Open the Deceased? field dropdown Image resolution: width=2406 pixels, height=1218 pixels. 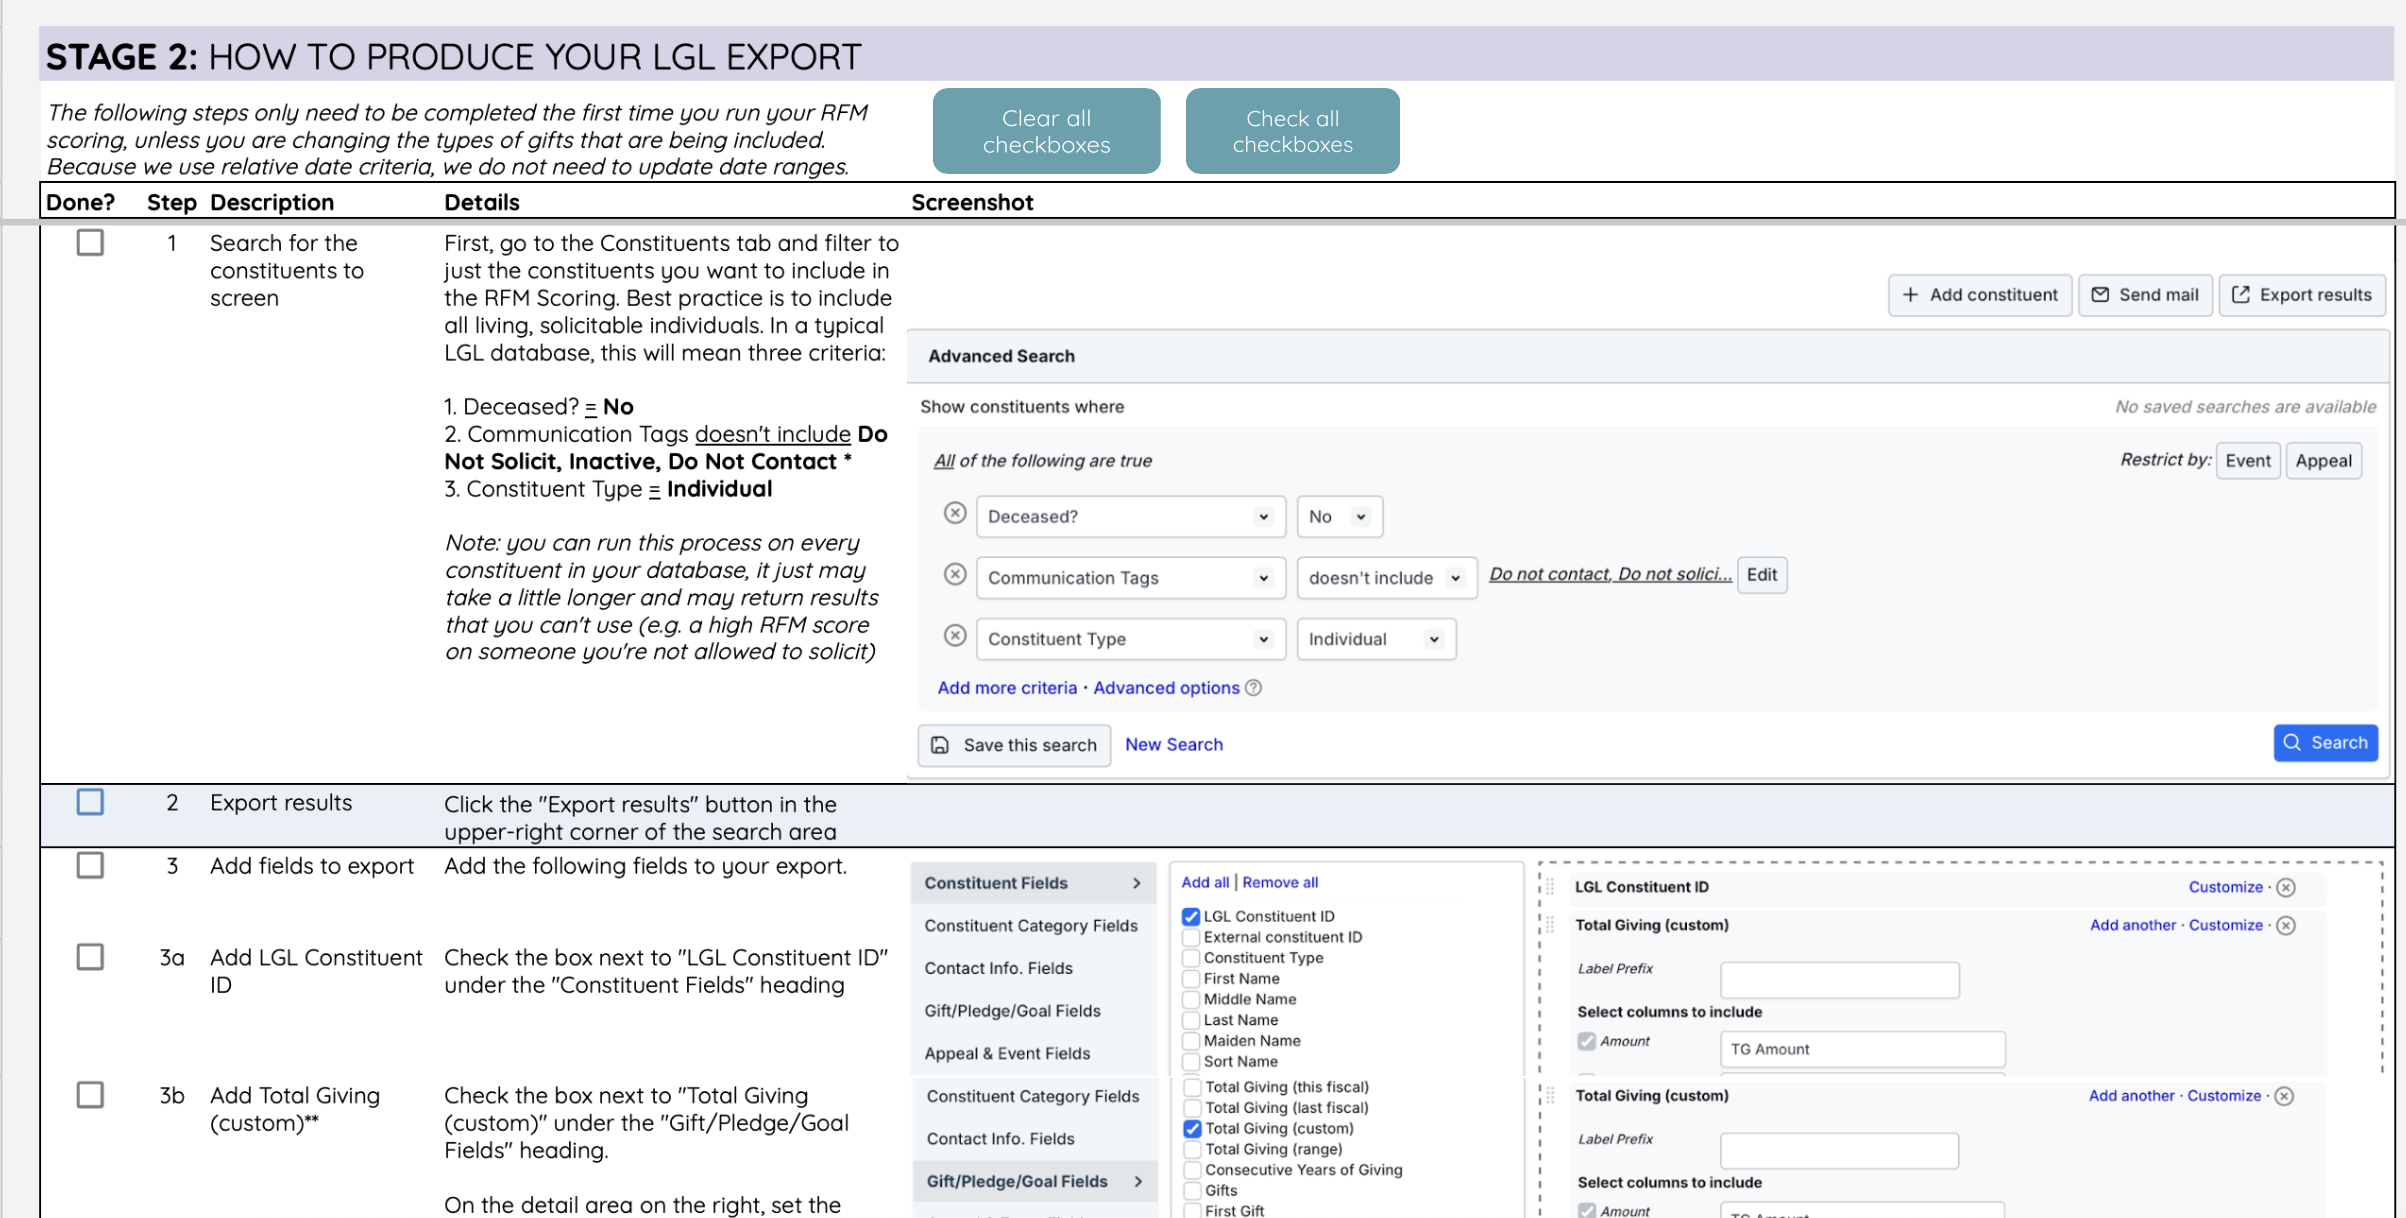pos(1129,517)
